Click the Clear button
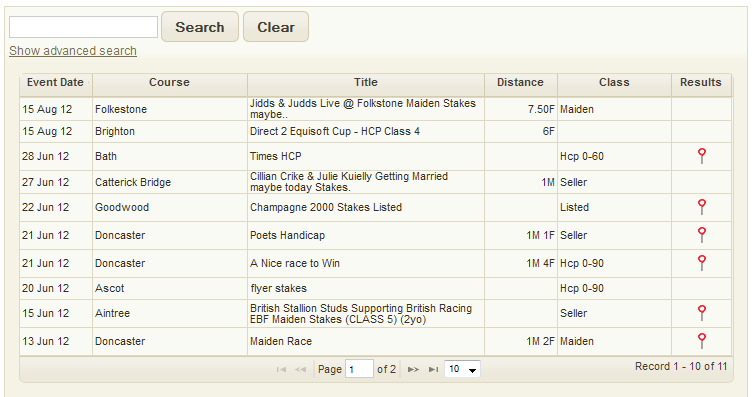Image resolution: width=752 pixels, height=397 pixels. pyautogui.click(x=276, y=27)
